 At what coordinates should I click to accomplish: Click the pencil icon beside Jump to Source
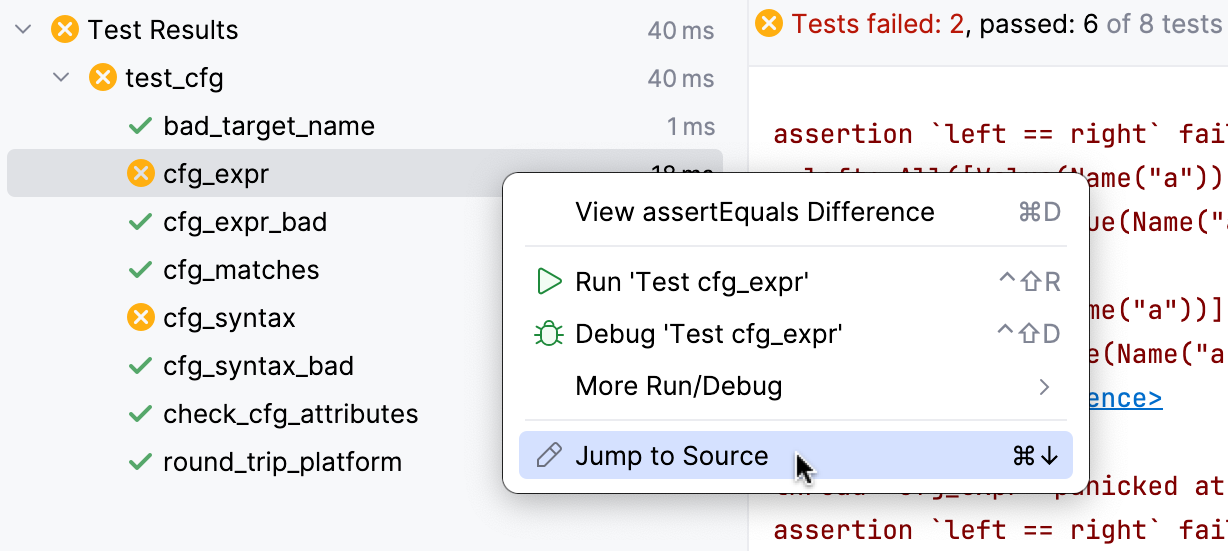tap(549, 456)
